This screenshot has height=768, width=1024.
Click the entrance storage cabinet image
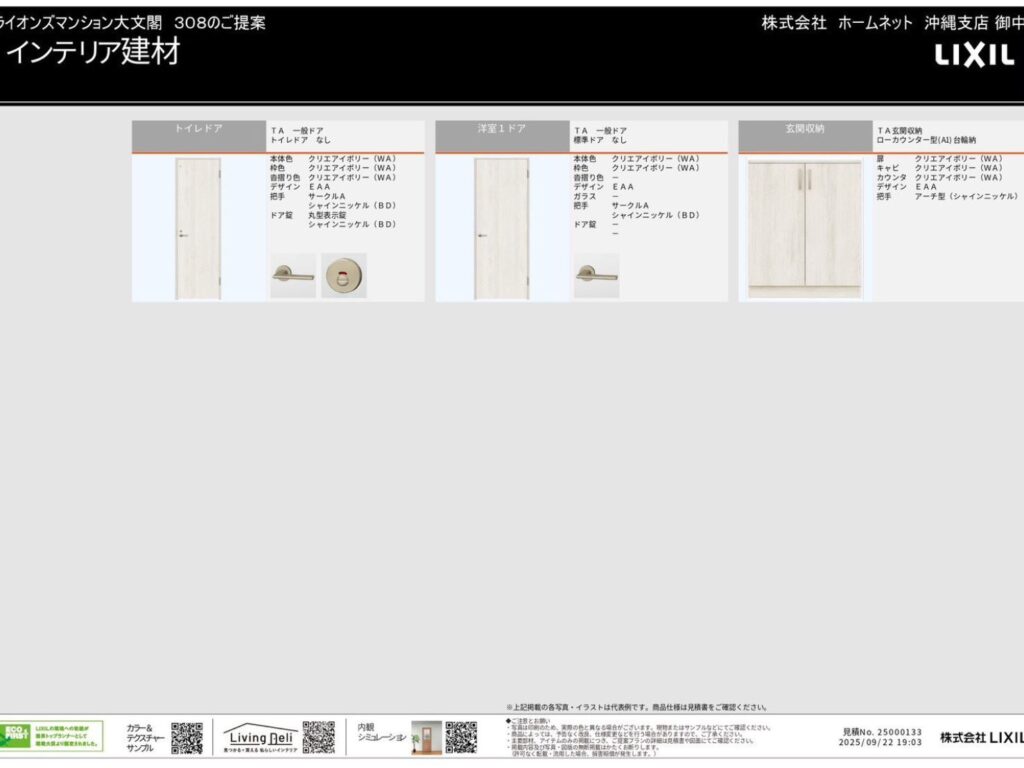pyautogui.click(x=805, y=228)
